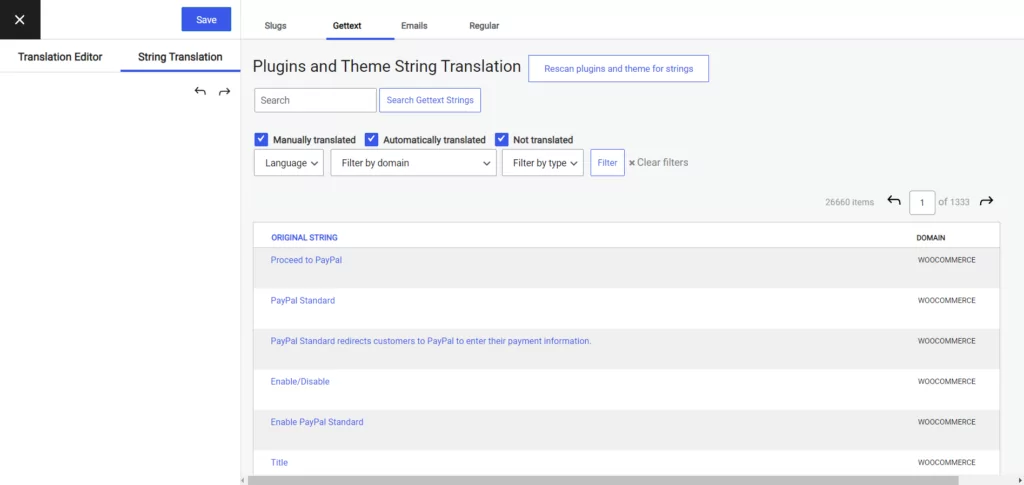The height and width of the screenshot is (485, 1024).
Task: Click the Search Gettext Strings button
Action: click(x=430, y=100)
